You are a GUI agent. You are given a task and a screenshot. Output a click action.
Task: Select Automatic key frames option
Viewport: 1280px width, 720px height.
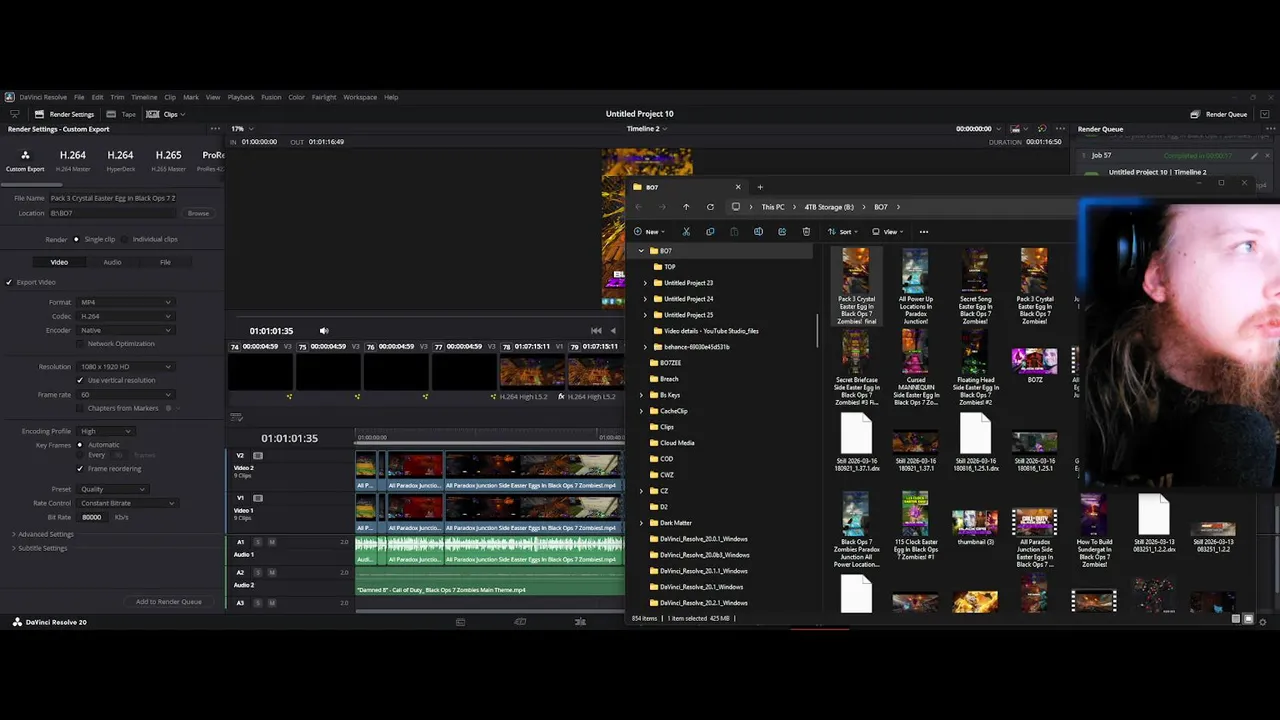80,445
